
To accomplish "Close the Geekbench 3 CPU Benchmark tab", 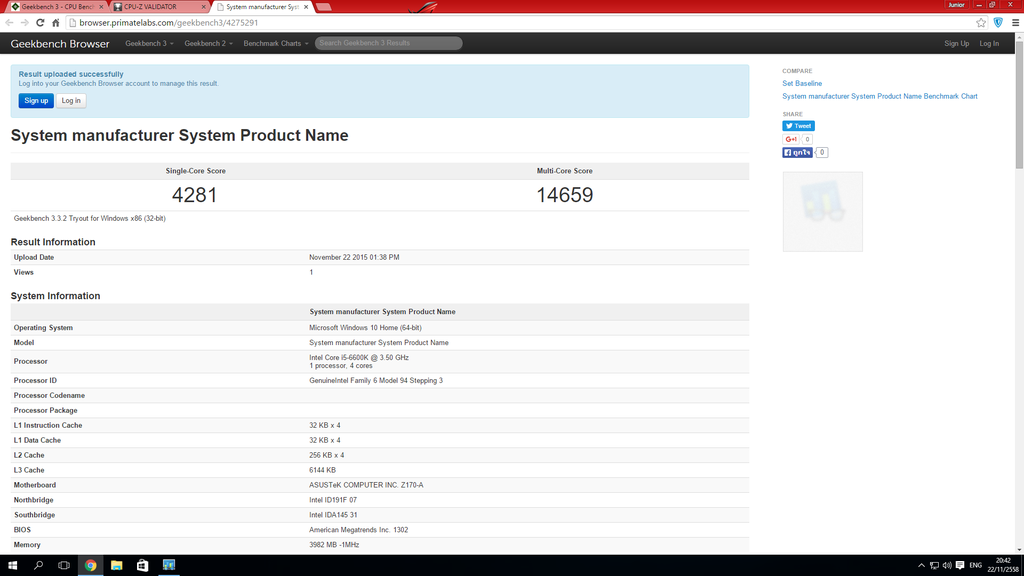I will tap(101, 7).
